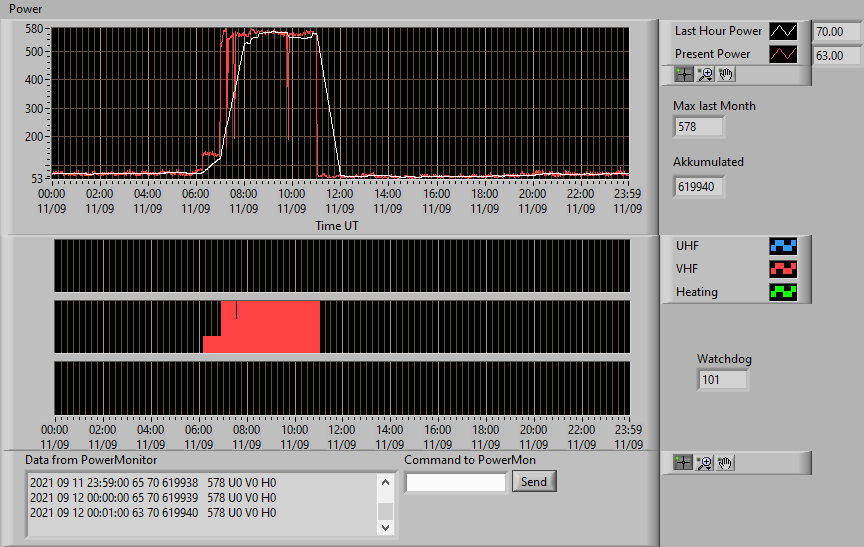Select the pan hand tool in the Power graph palette
The height and width of the screenshot is (547, 864).
click(x=726, y=74)
